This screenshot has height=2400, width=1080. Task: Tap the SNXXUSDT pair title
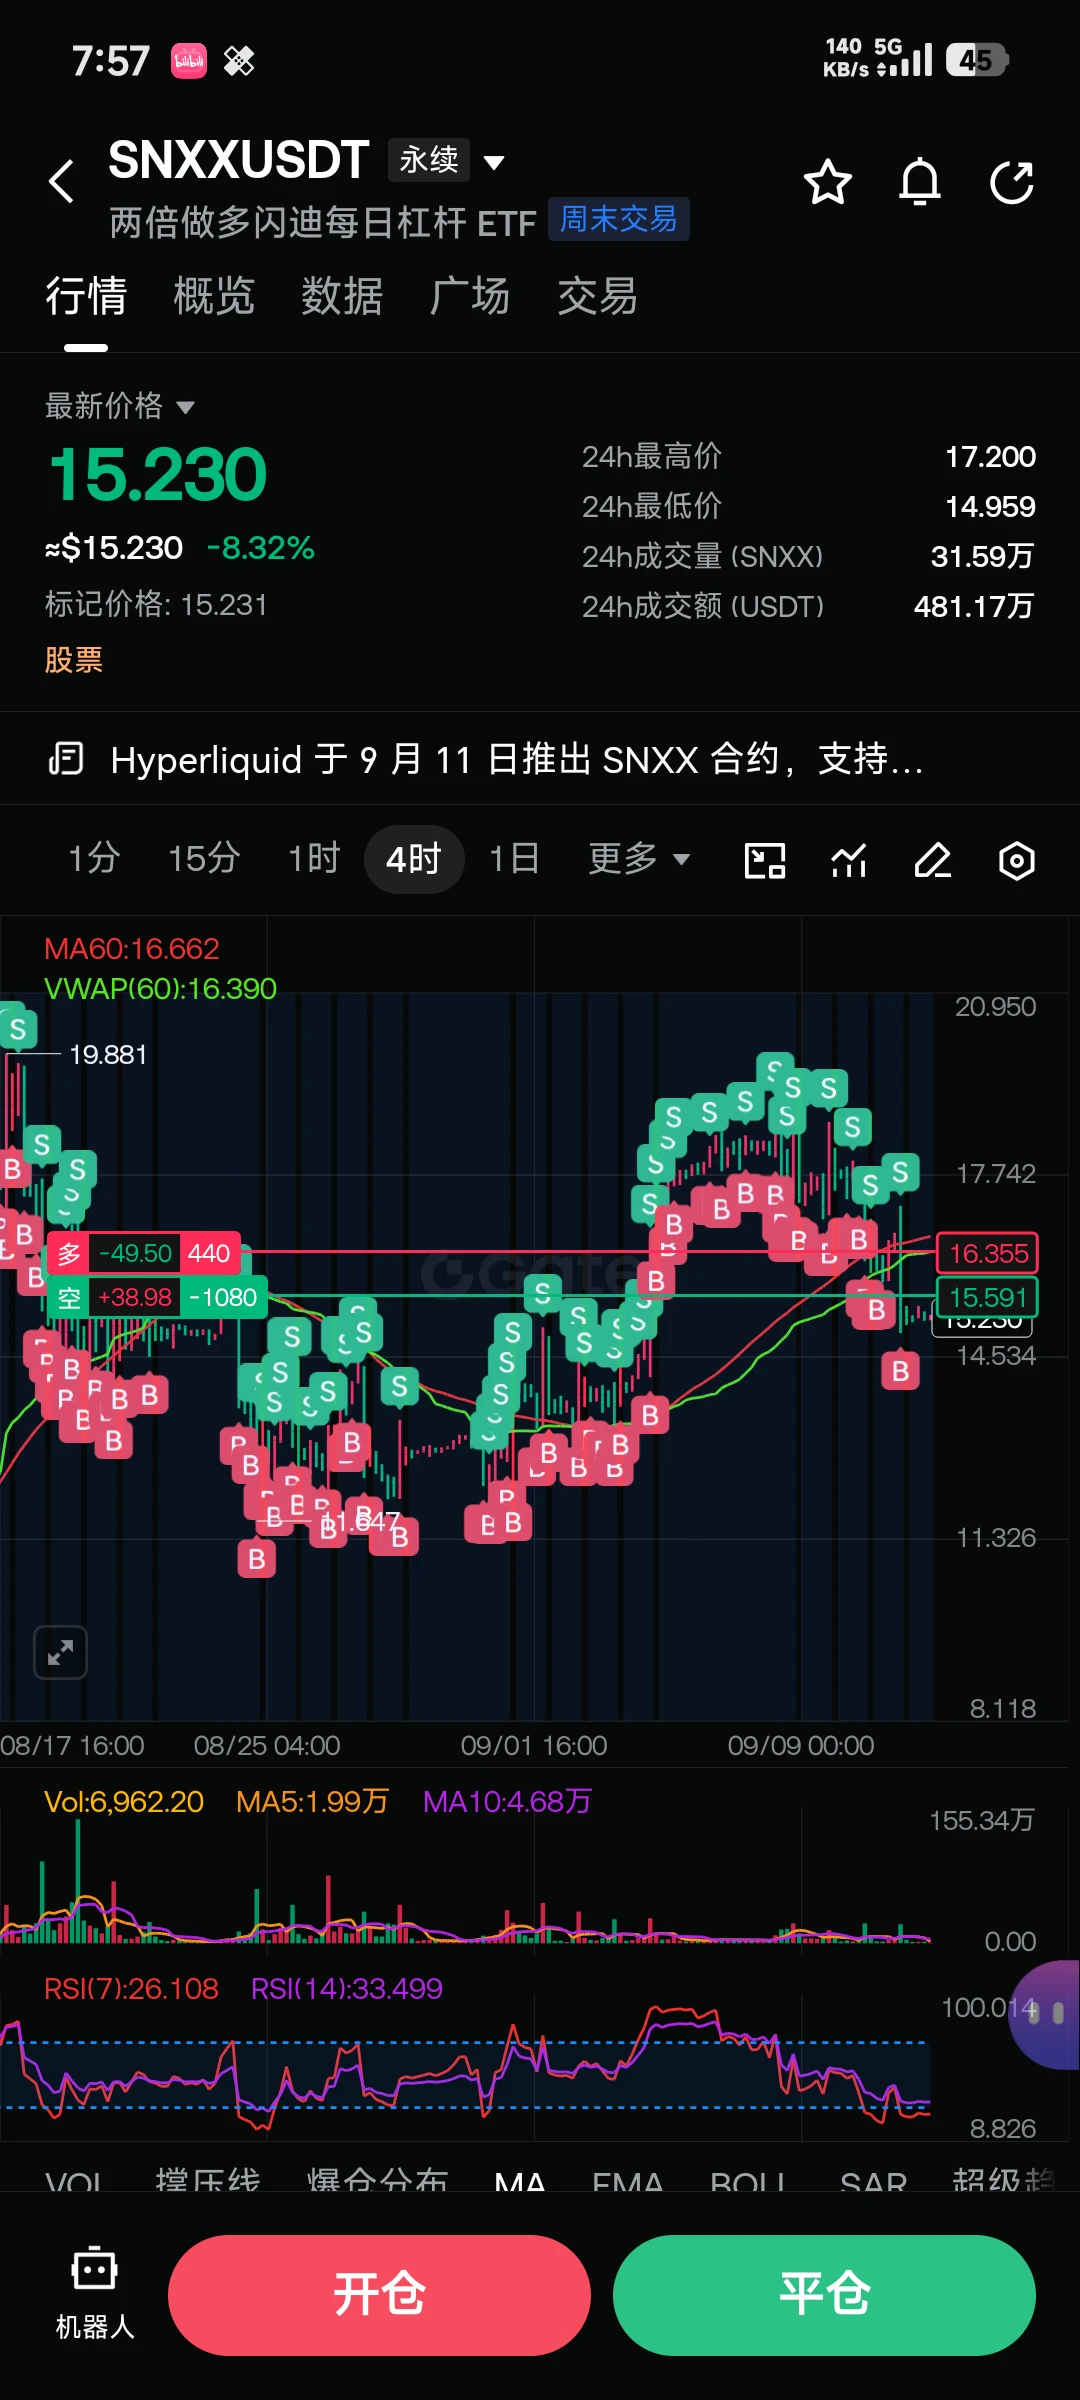pos(239,160)
